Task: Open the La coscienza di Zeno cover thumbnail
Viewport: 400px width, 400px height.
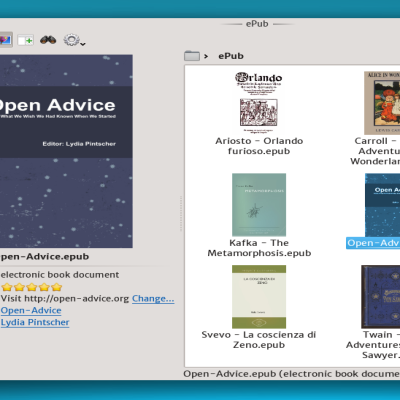Action: click(x=259, y=297)
